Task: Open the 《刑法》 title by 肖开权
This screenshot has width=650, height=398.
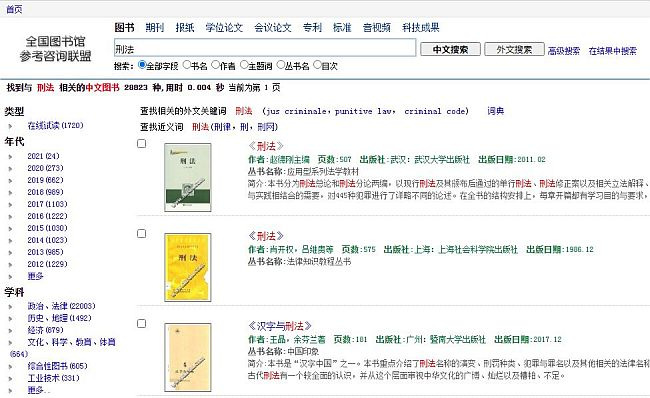Action: pyautogui.click(x=266, y=236)
